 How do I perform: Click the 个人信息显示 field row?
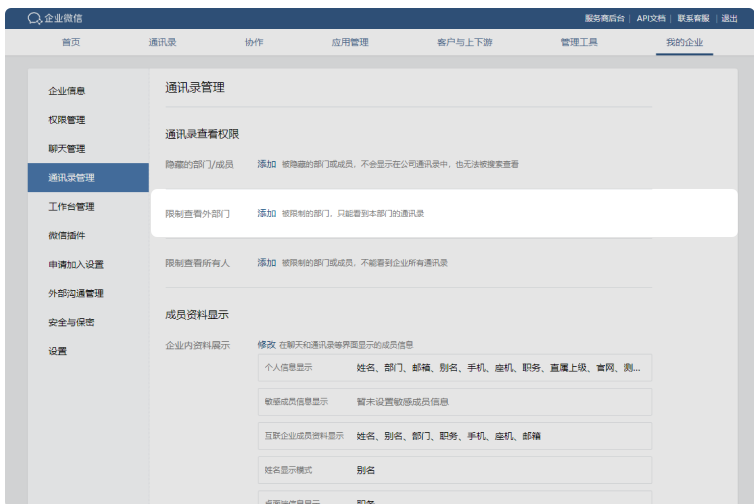click(x=454, y=368)
